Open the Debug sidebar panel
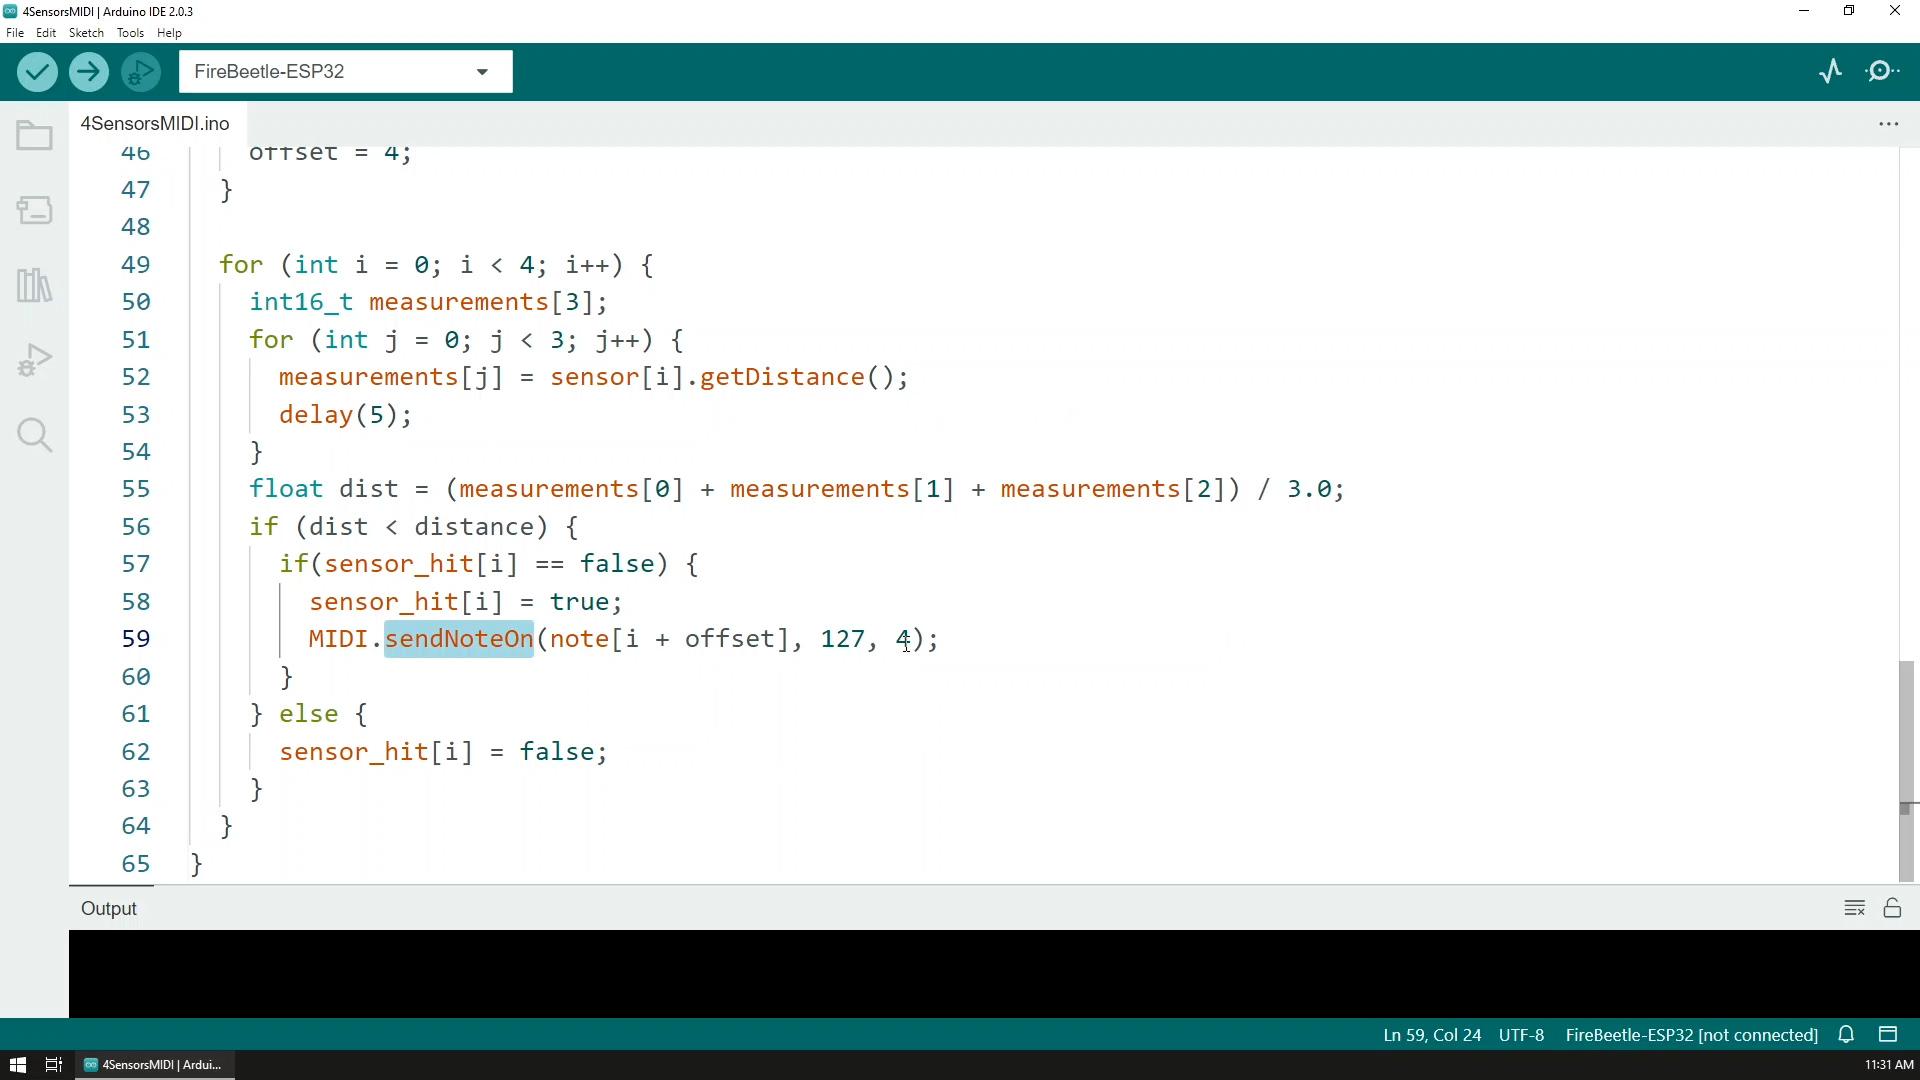Image resolution: width=1920 pixels, height=1080 pixels. click(35, 360)
